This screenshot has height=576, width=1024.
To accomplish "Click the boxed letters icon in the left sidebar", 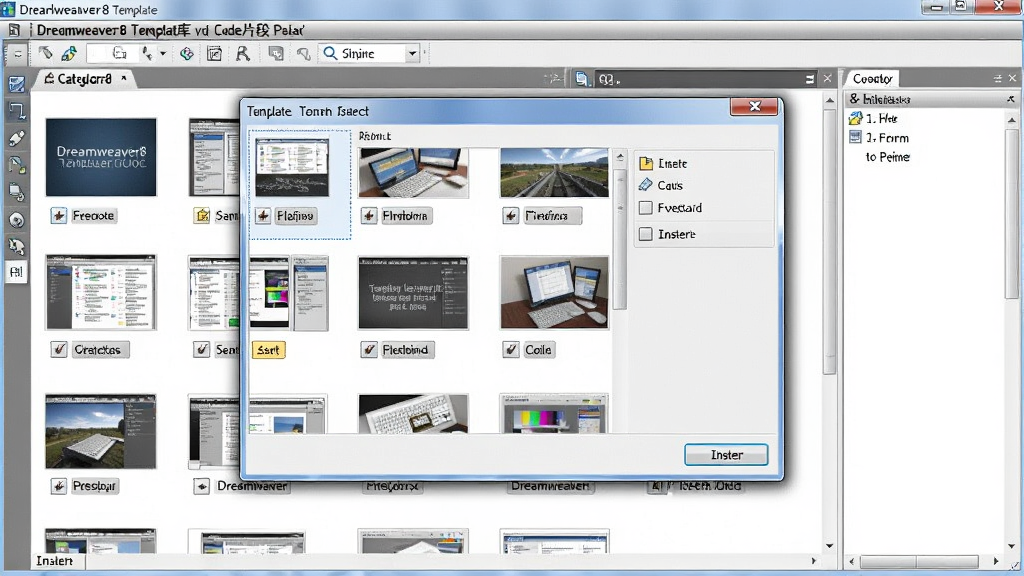I will (16, 272).
